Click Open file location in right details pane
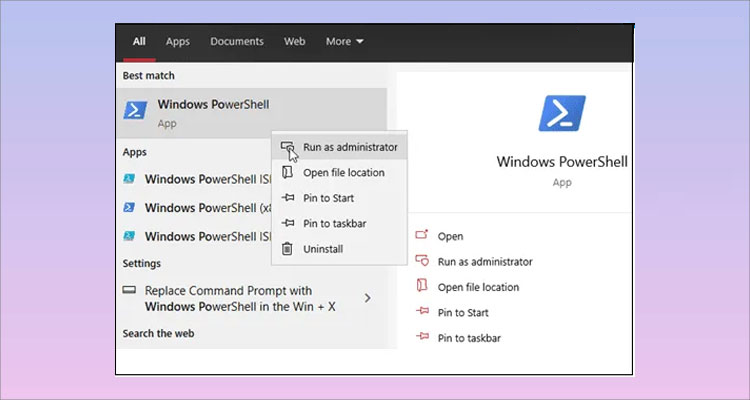 (478, 287)
